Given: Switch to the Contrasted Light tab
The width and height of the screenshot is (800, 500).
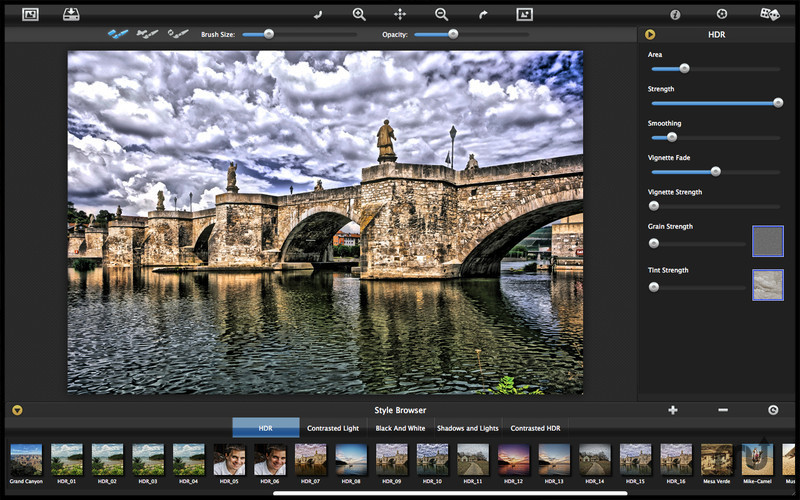Looking at the screenshot, I should (333, 428).
